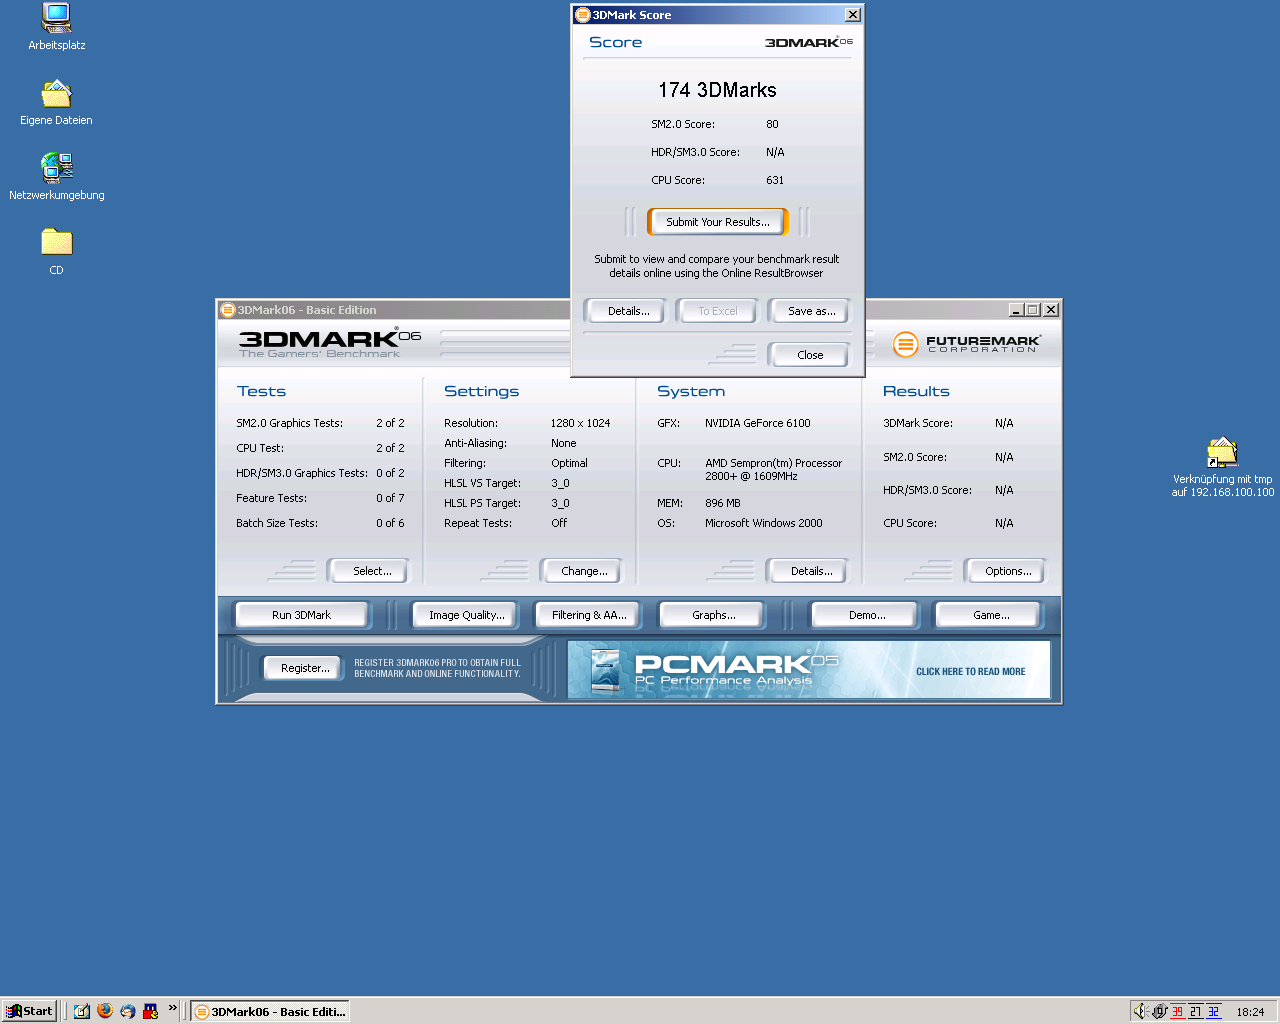
Task: Open the Netzwerkumgebung desktop icon
Action: (x=57, y=176)
